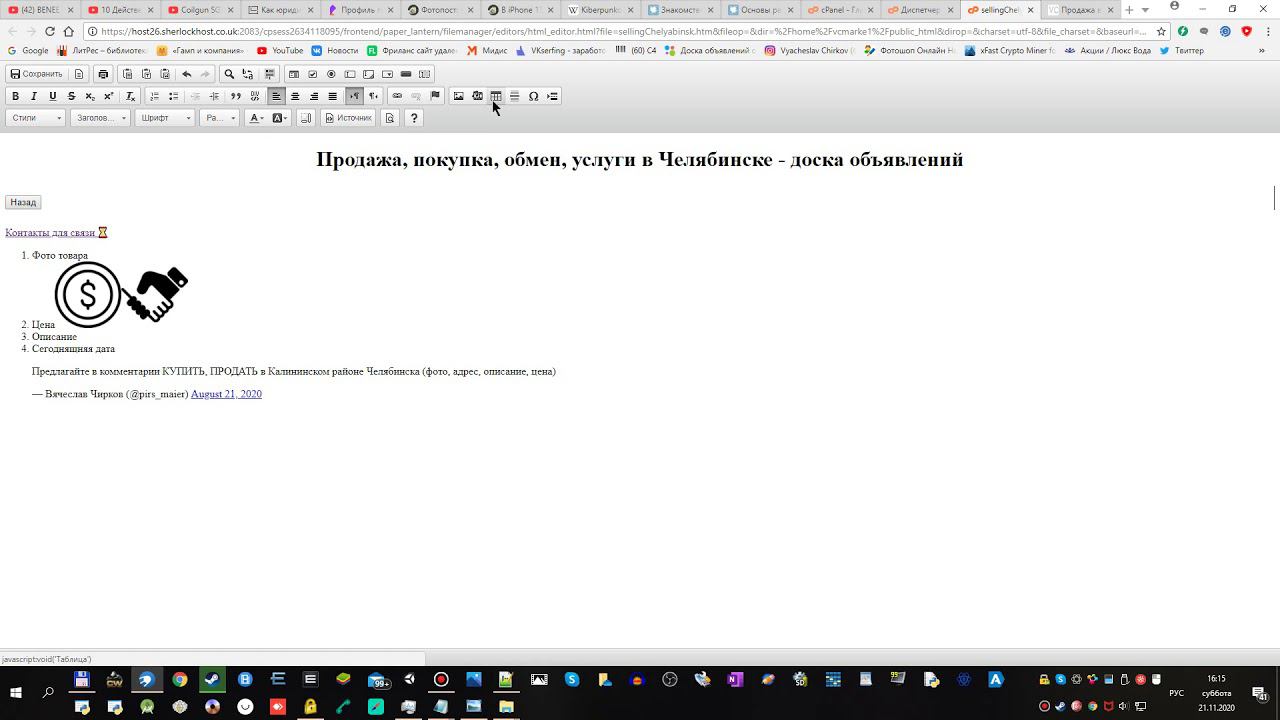1280x720 pixels.
Task: Click the Print icon in editor toolbar
Action: click(x=103, y=74)
